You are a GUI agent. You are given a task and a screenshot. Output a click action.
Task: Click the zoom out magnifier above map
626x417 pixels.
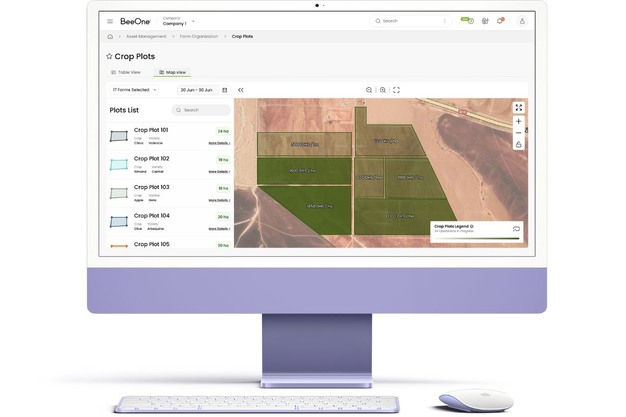(x=369, y=90)
